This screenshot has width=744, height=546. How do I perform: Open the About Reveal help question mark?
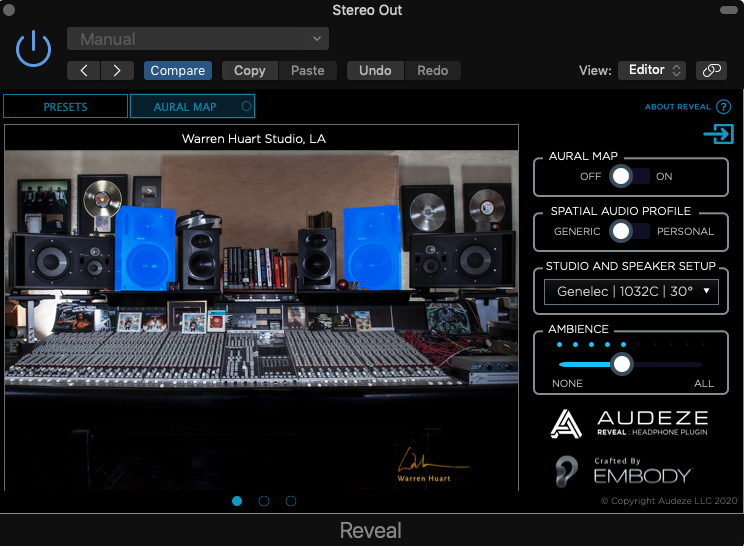pyautogui.click(x=723, y=107)
